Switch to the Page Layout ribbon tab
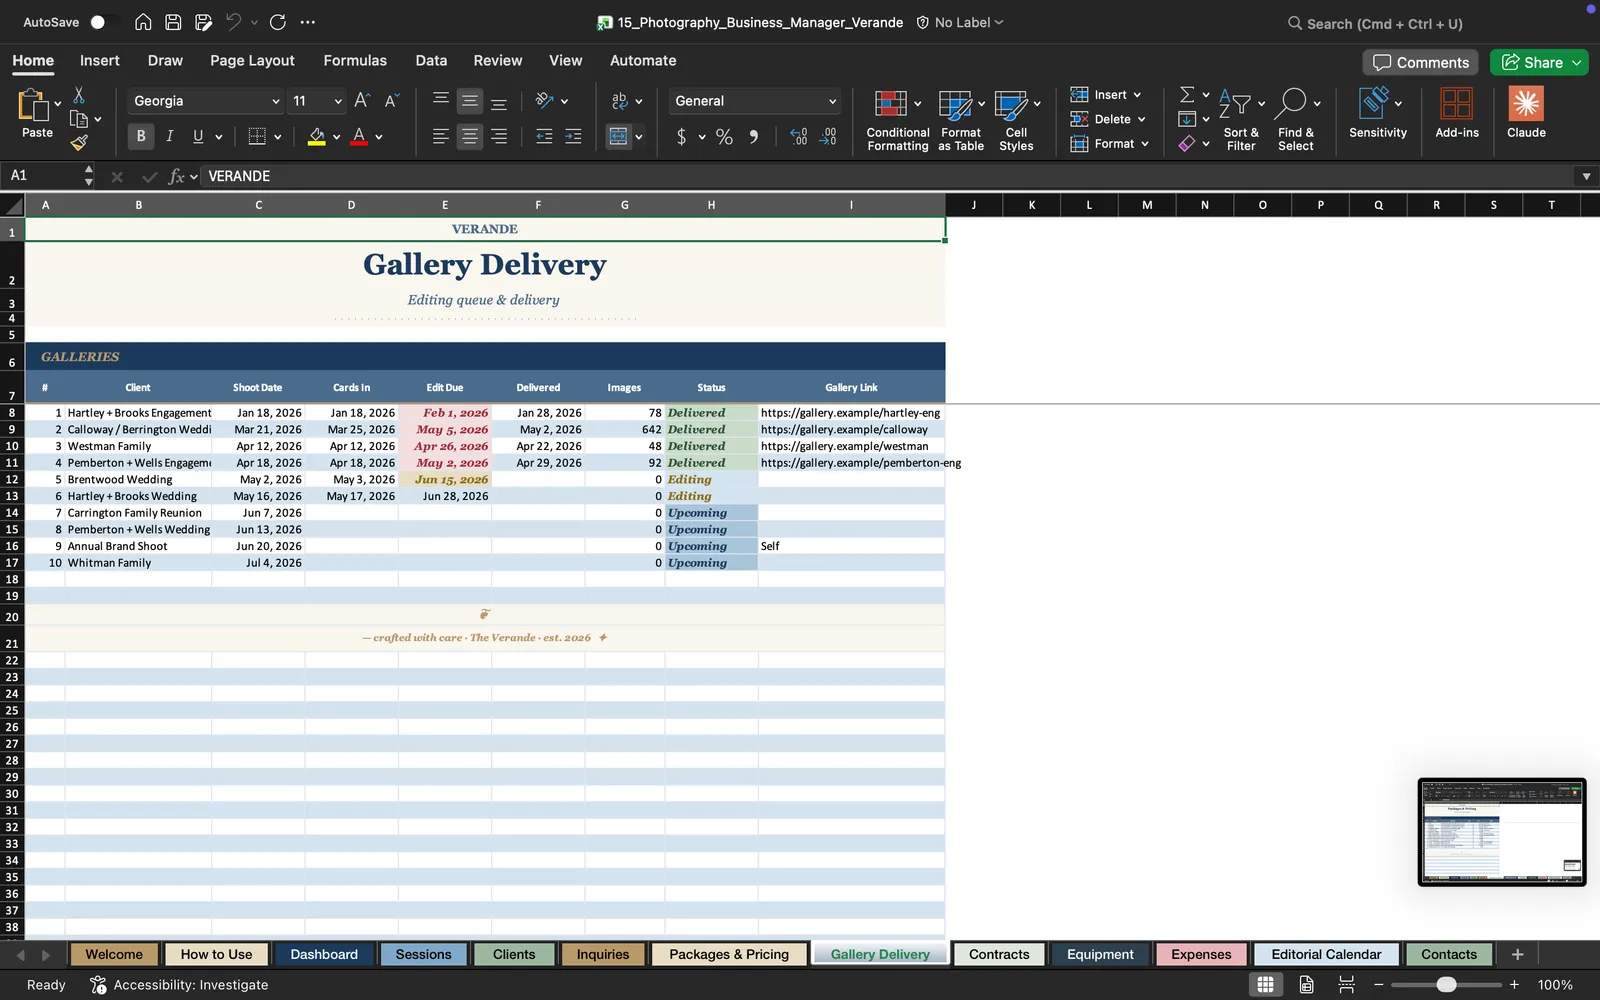The width and height of the screenshot is (1600, 1000). [x=252, y=61]
